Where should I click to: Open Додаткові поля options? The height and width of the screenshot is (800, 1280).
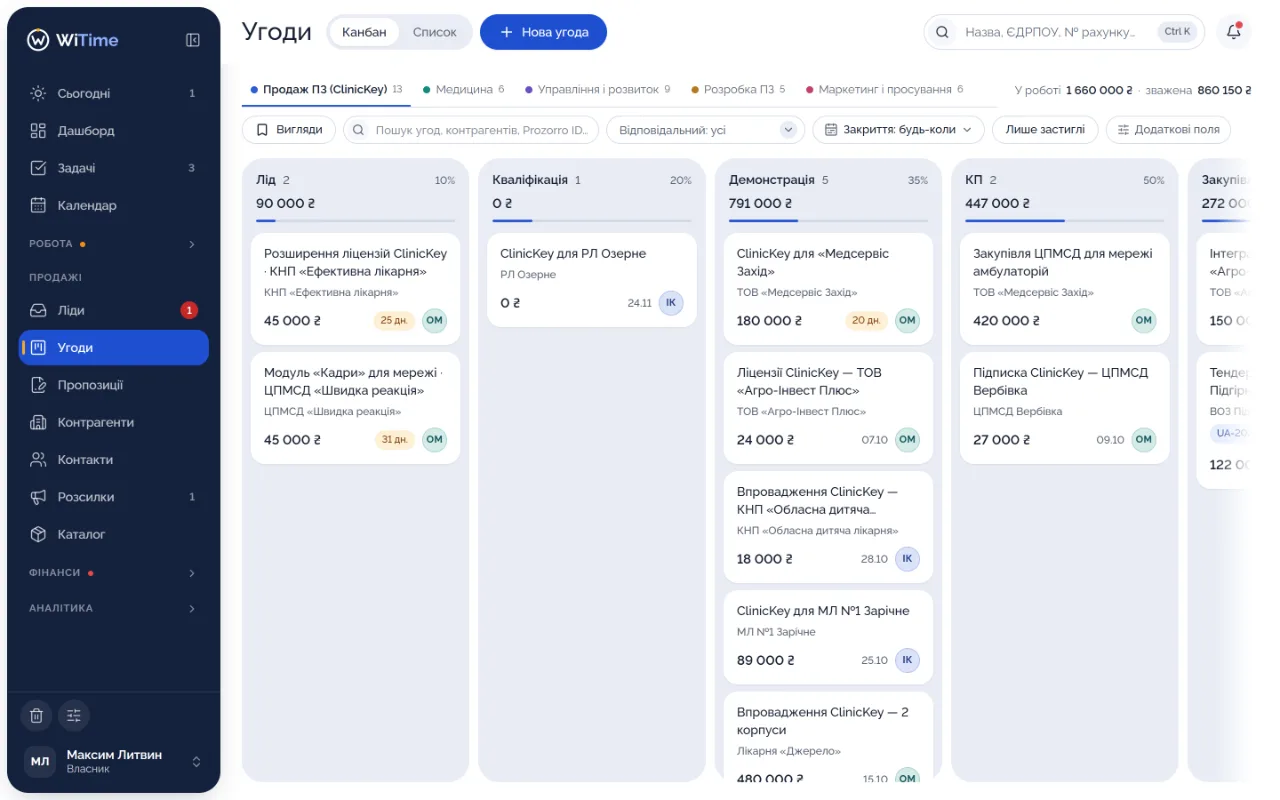pos(1168,130)
